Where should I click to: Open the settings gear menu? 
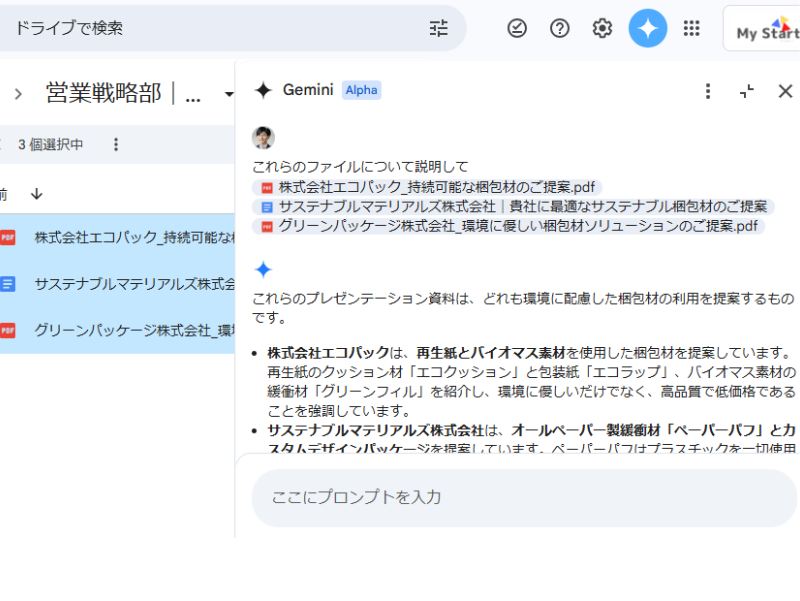[602, 28]
